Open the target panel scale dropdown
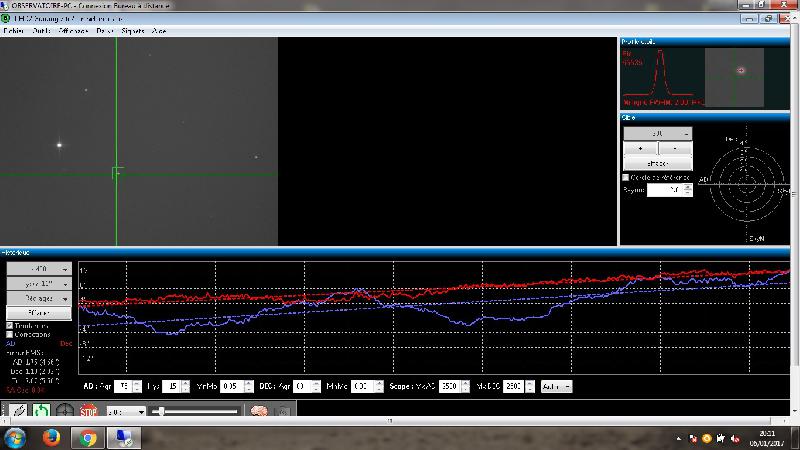This screenshot has width=800, height=450. point(658,133)
